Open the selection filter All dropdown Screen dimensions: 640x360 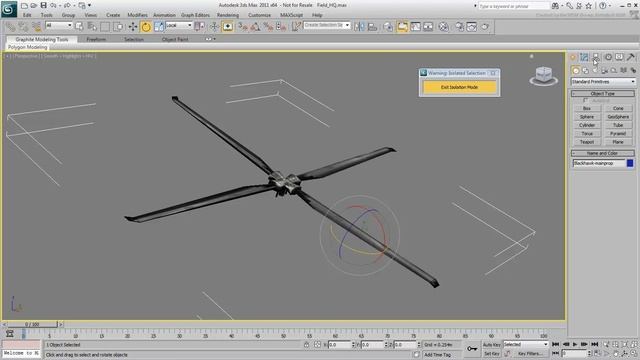pyautogui.click(x=59, y=25)
